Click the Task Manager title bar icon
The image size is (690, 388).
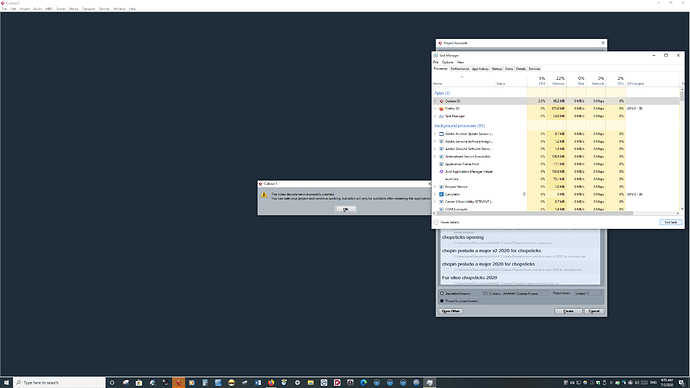tap(436, 55)
